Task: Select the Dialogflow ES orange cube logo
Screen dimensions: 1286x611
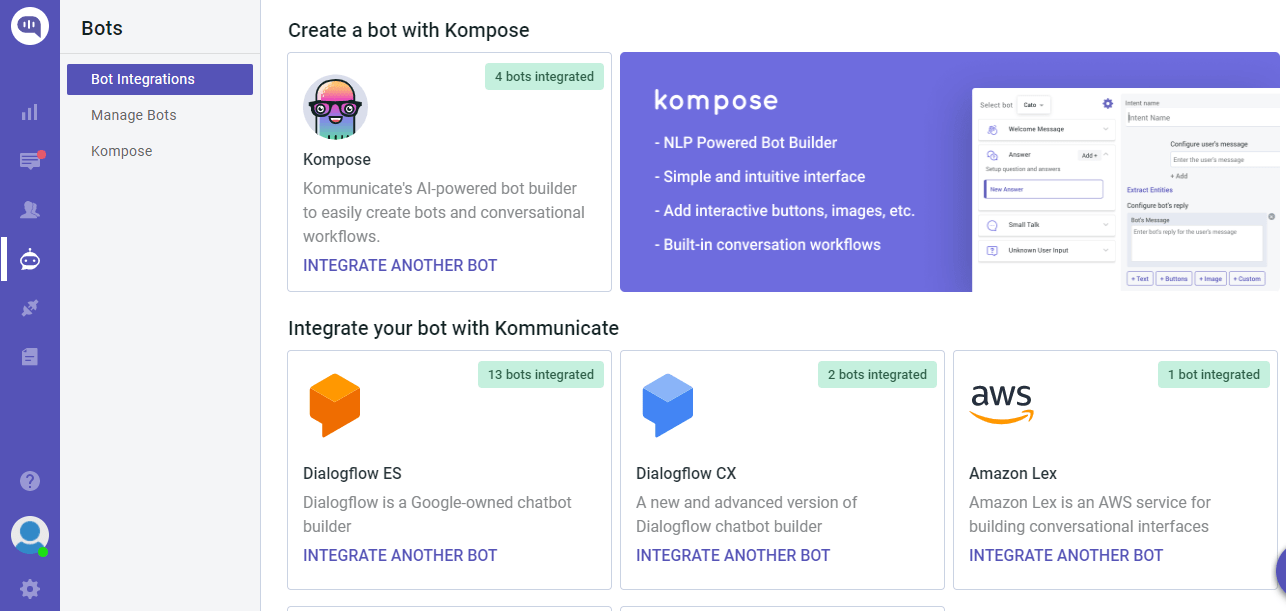Action: pos(334,405)
